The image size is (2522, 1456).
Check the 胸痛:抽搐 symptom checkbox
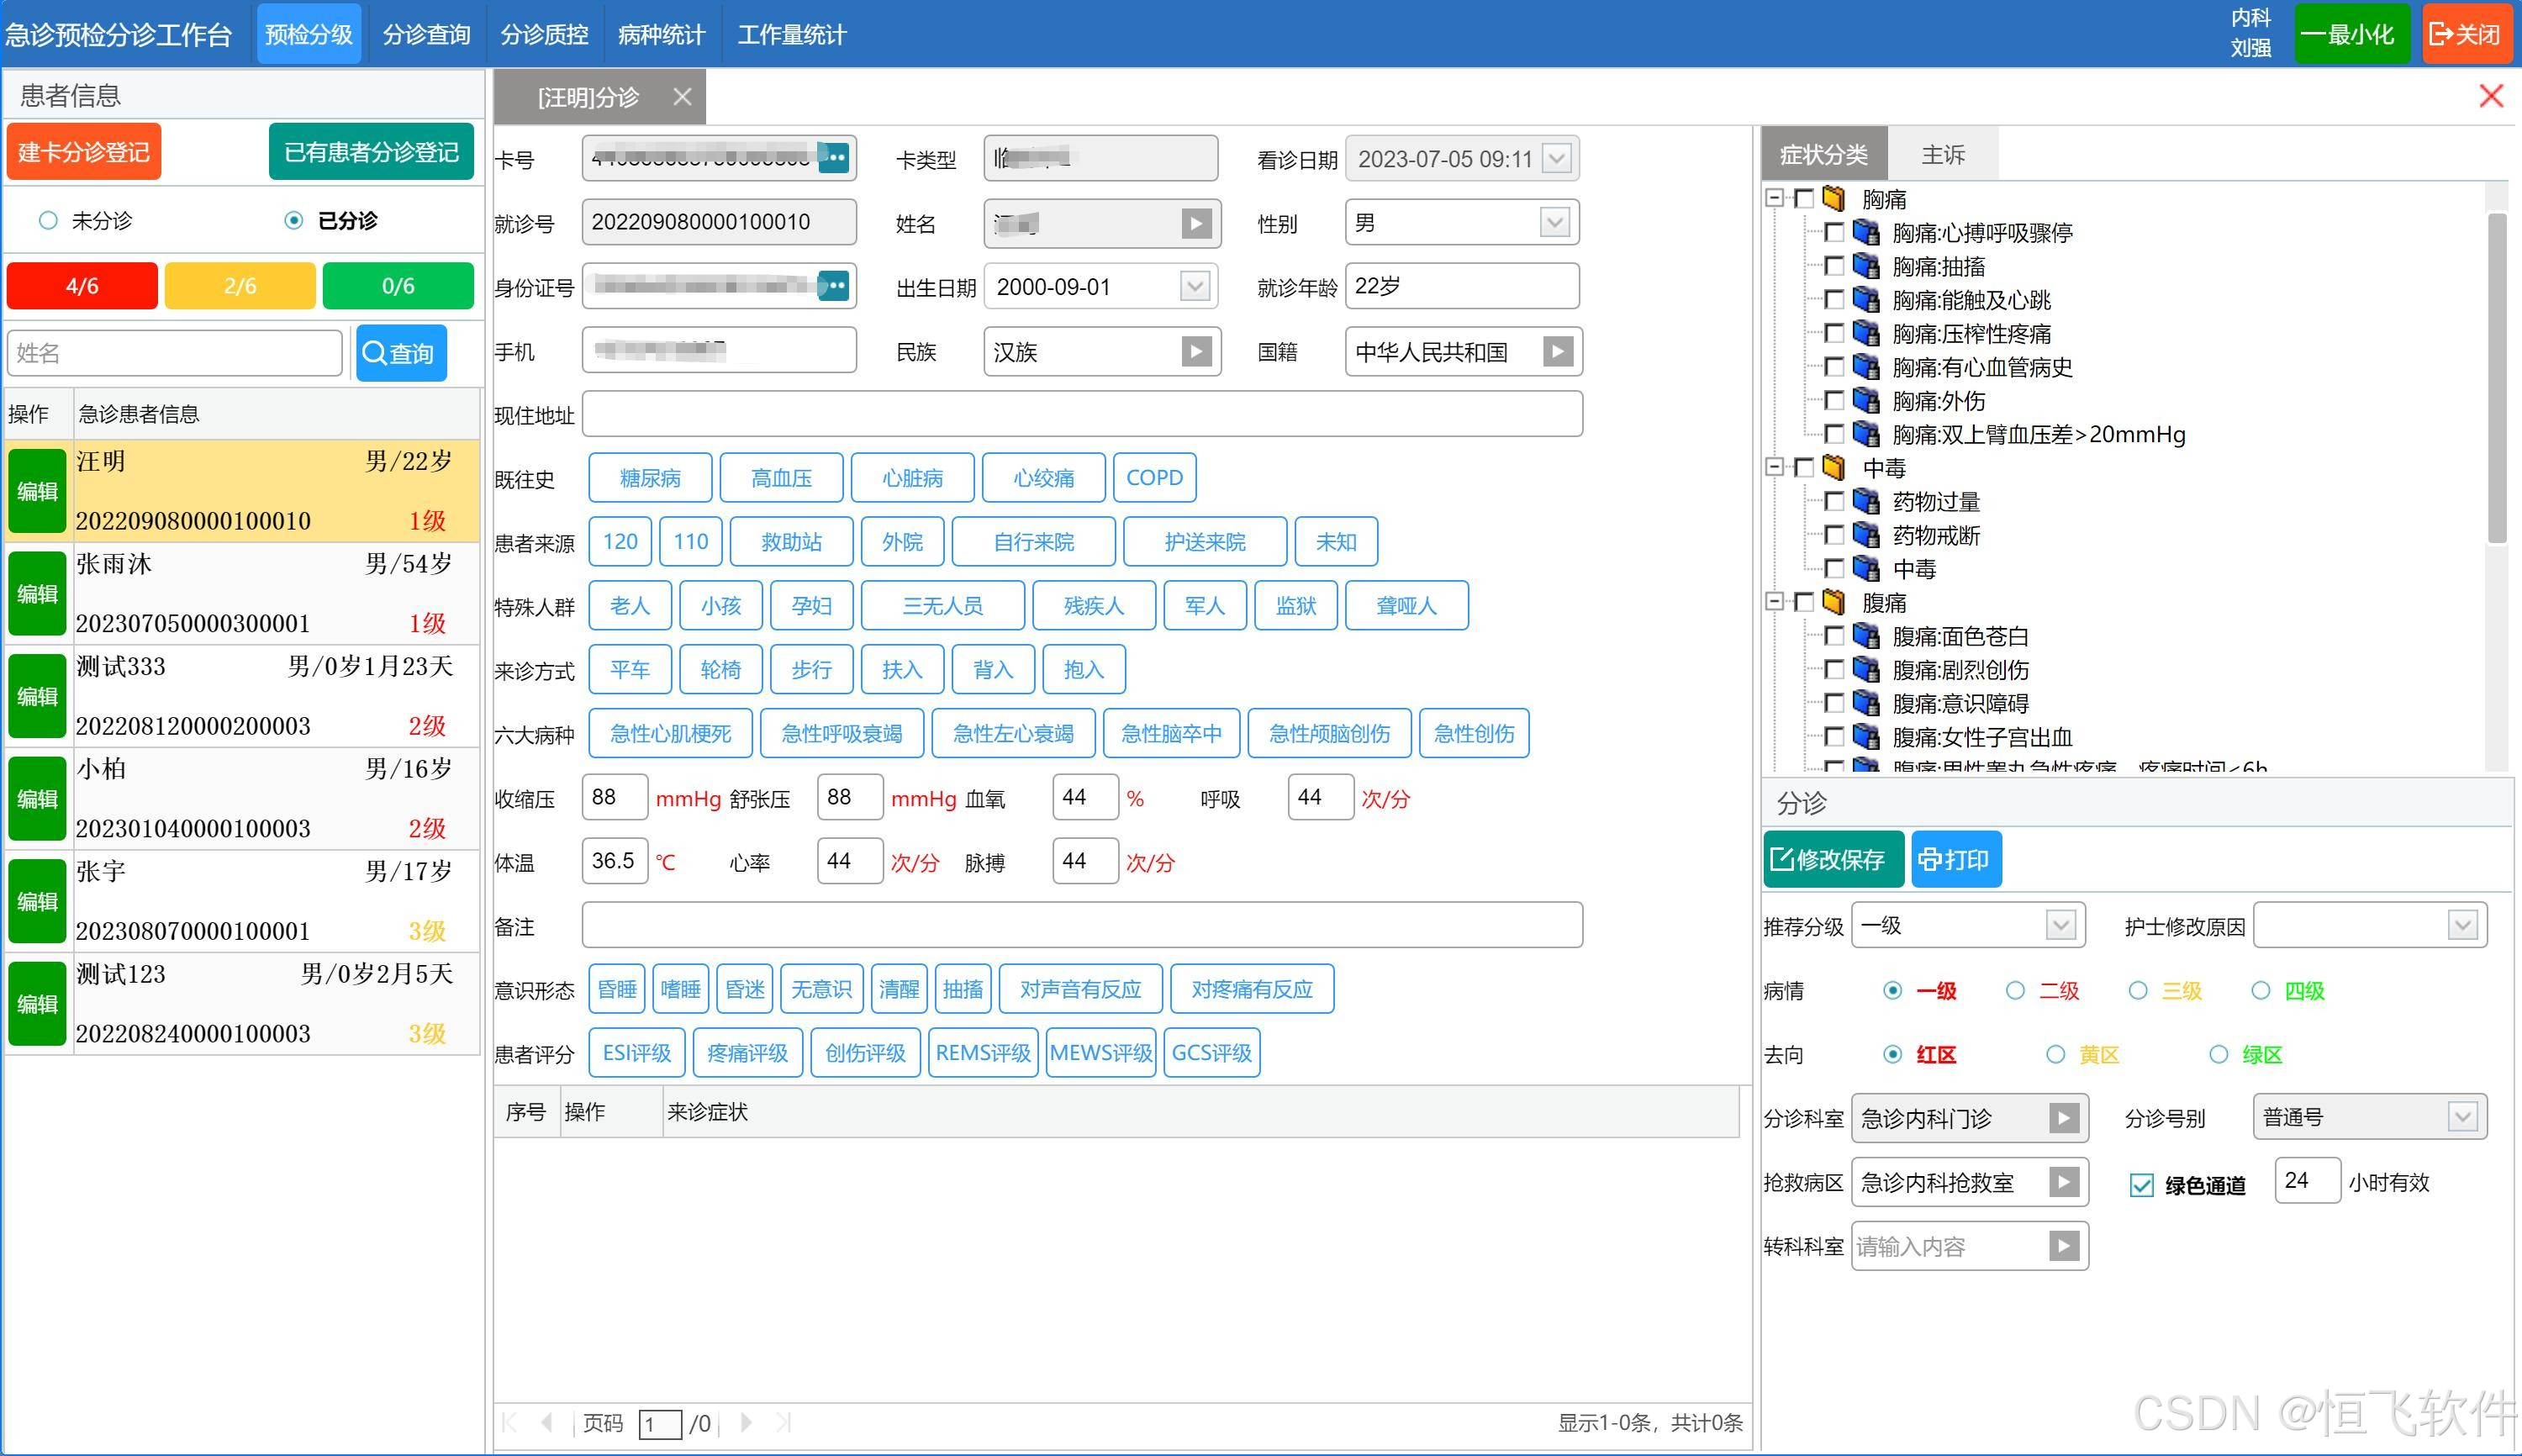1834,266
